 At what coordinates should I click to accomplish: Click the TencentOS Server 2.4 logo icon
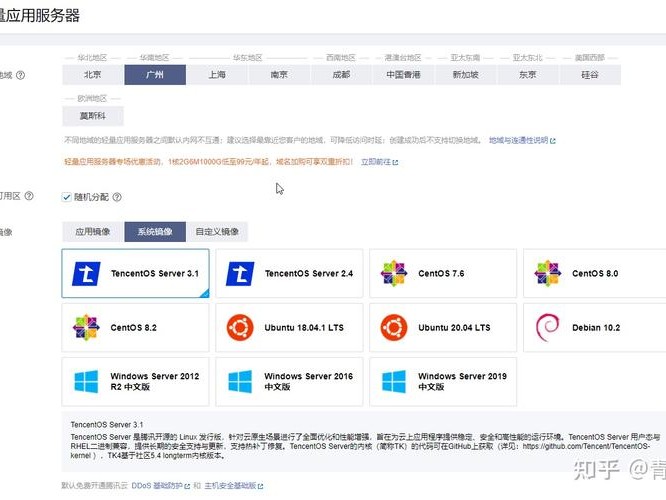(x=240, y=274)
